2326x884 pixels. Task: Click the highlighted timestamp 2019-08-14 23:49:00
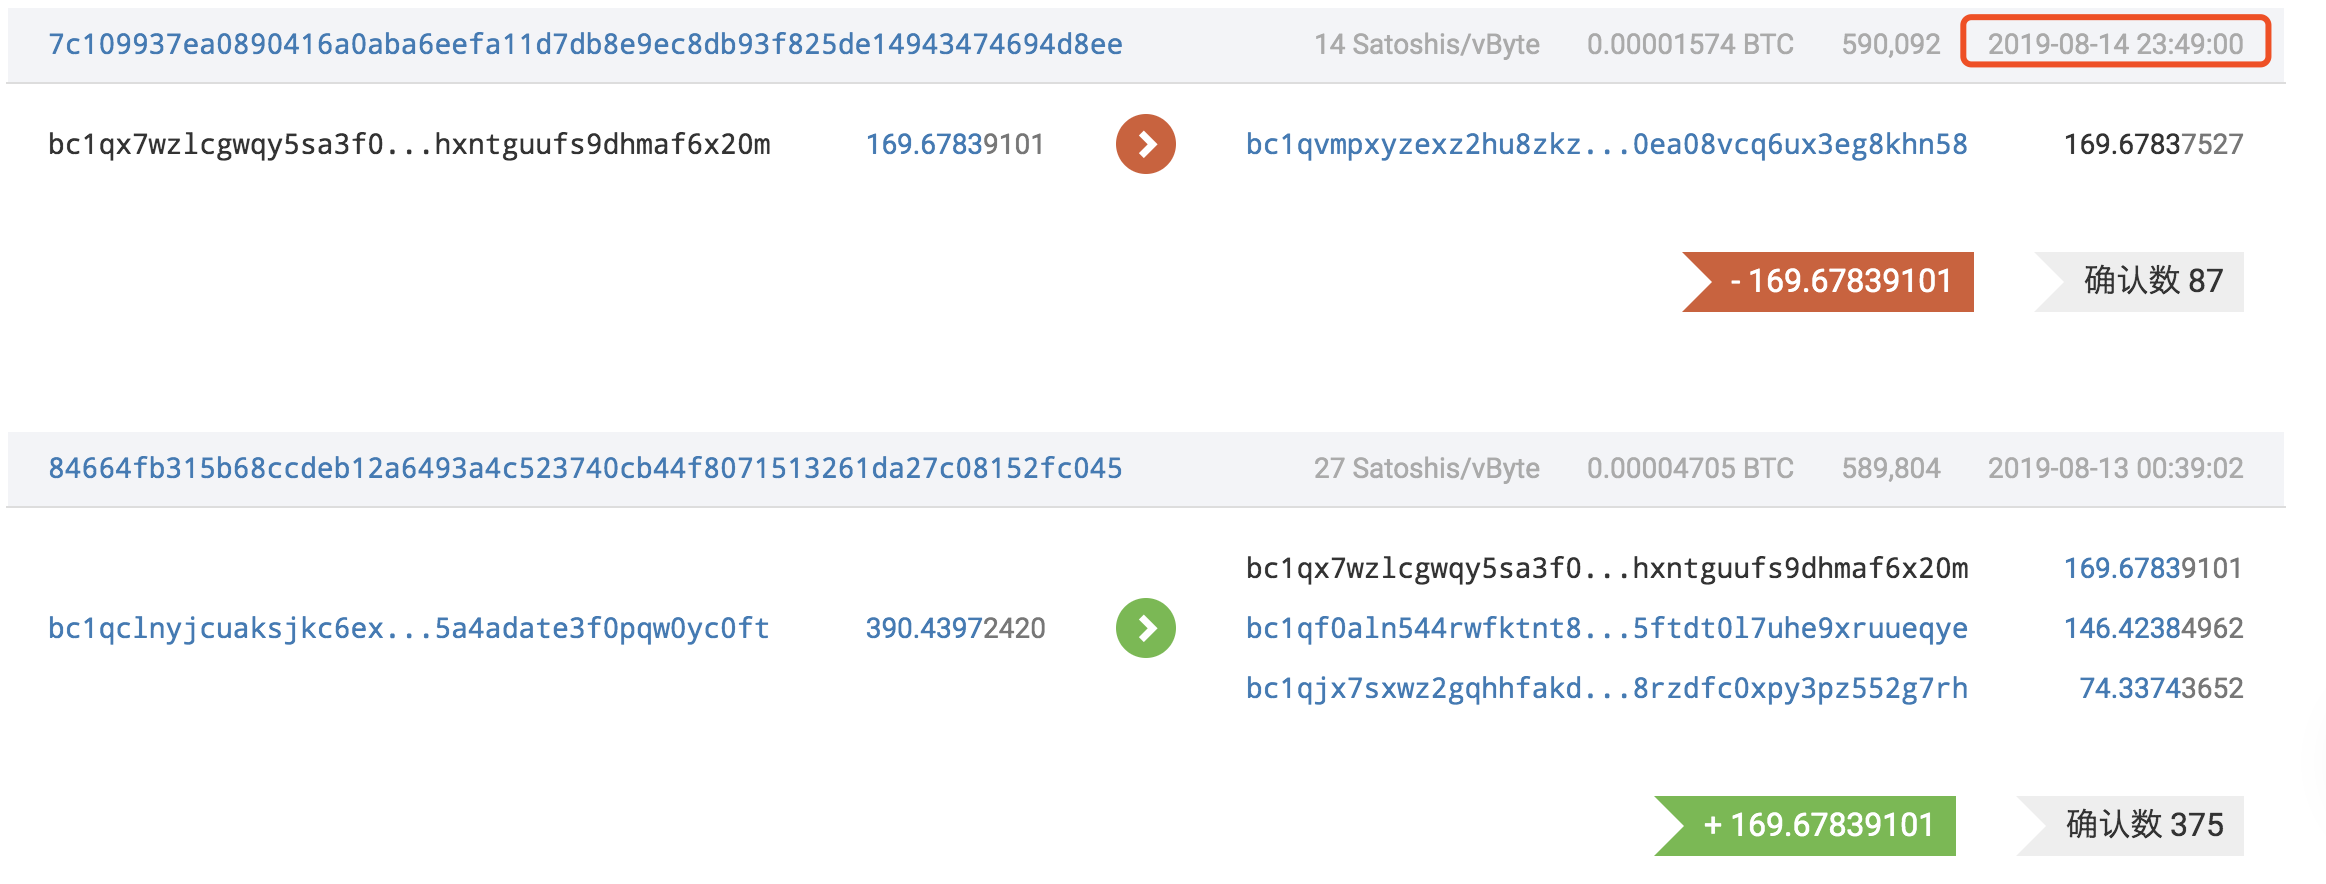(x=2115, y=44)
